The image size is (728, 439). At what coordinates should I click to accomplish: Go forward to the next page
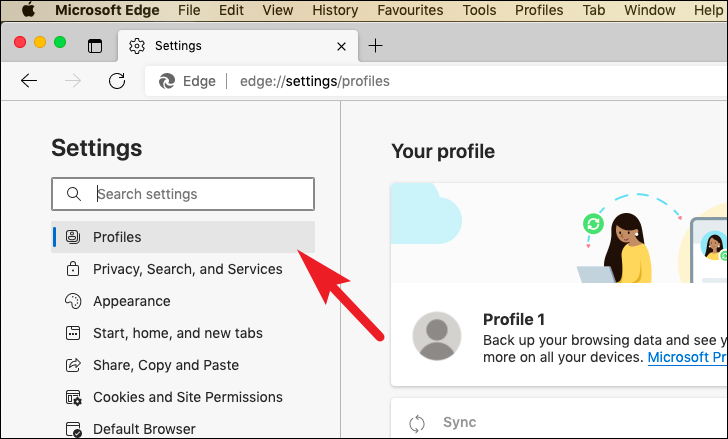72,81
